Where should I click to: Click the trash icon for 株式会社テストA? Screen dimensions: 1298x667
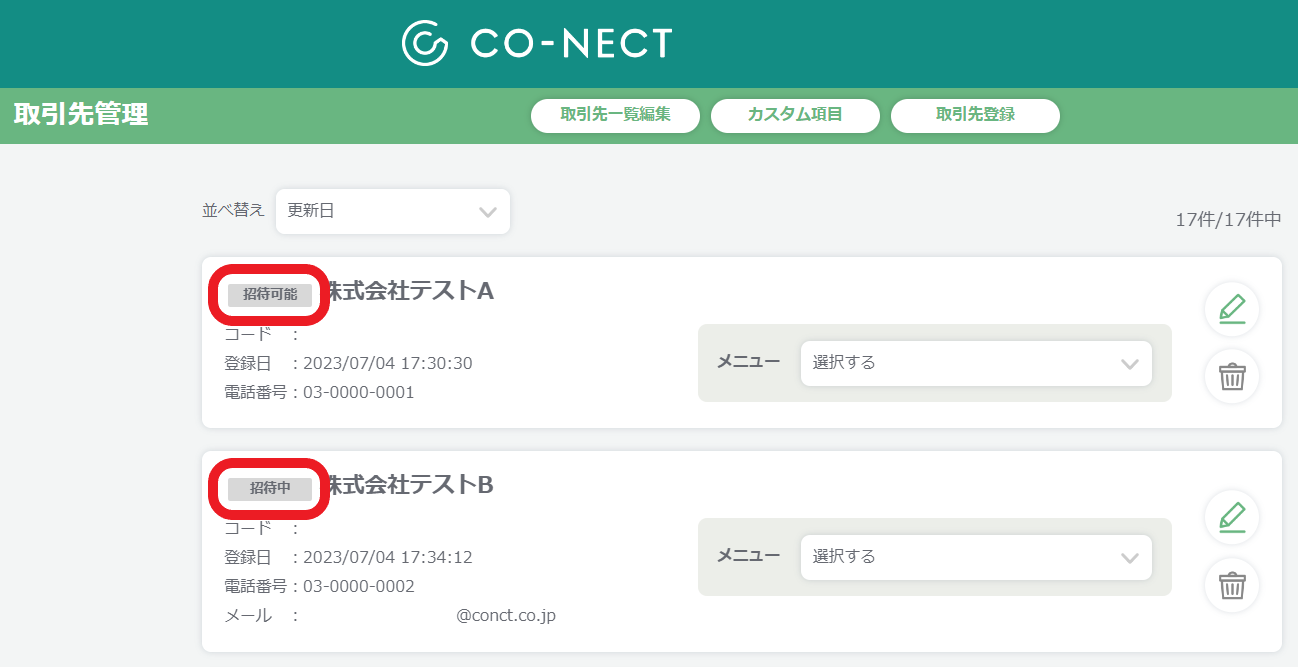coord(1232,377)
